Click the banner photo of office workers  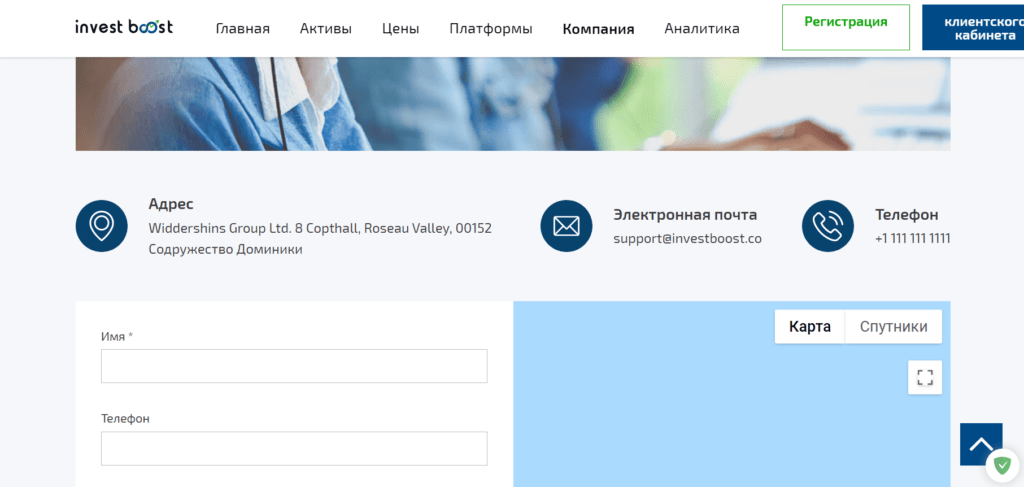(x=513, y=104)
